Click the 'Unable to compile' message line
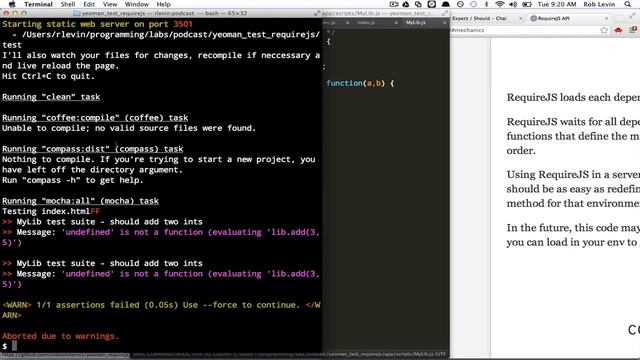640x360 pixels. (129, 128)
